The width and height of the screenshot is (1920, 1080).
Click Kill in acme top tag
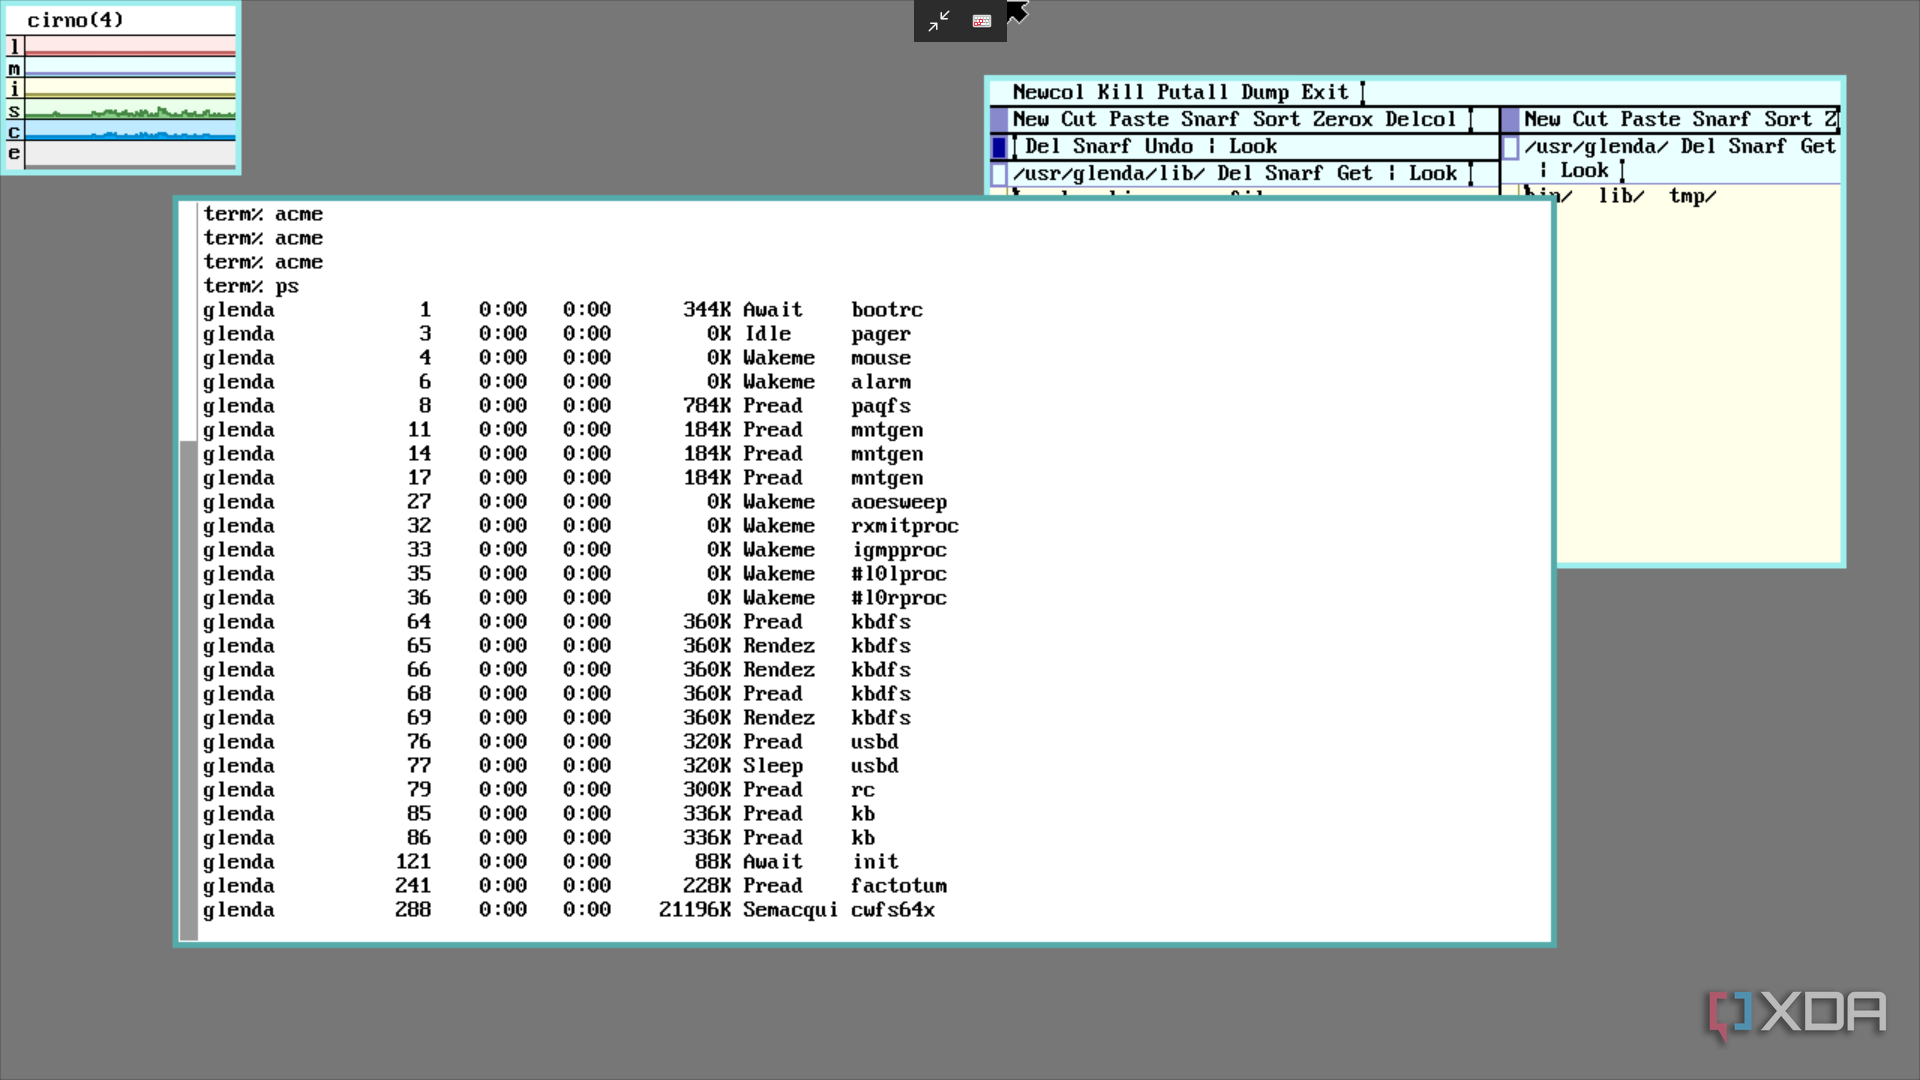pyautogui.click(x=1120, y=92)
